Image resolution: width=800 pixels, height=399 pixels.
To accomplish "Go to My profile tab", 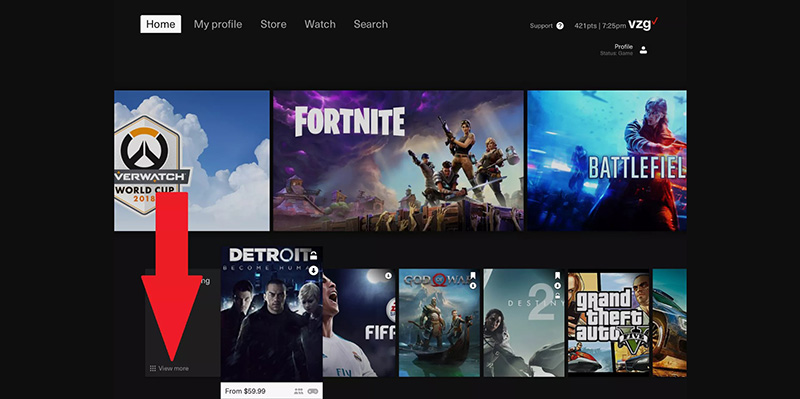I will [x=218, y=24].
